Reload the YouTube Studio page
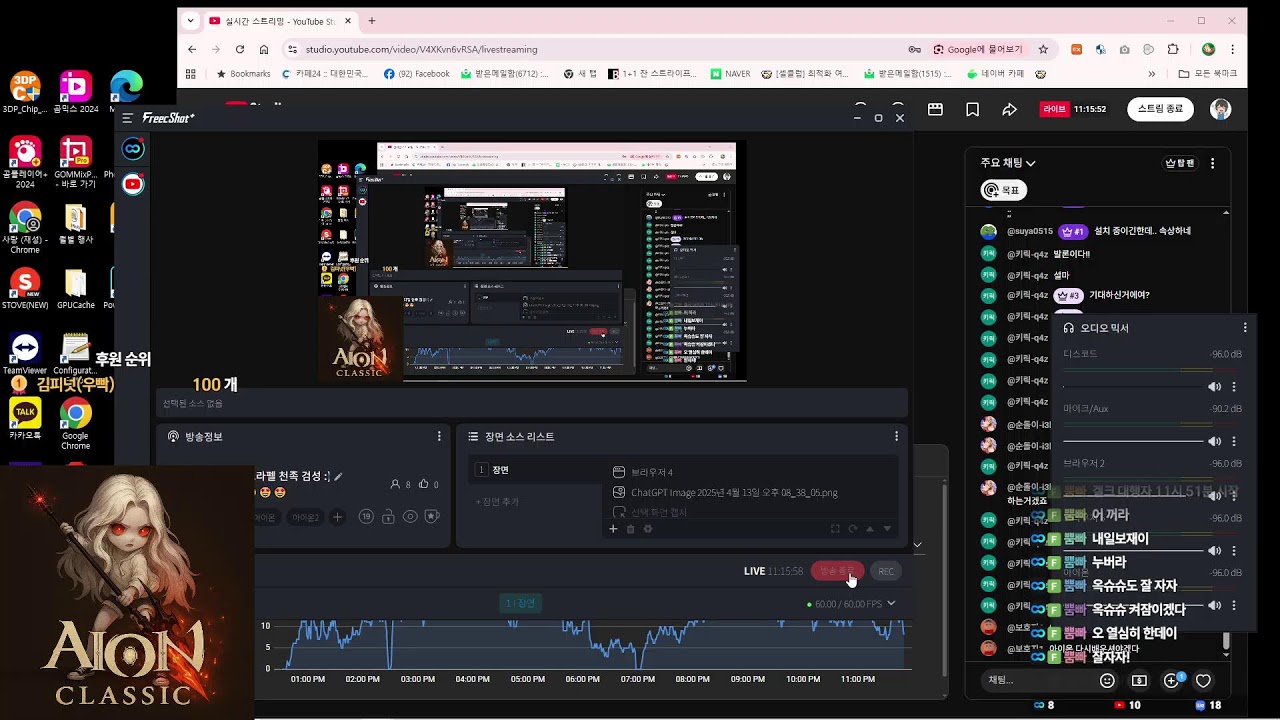This screenshot has width=1280, height=720. pos(240,49)
